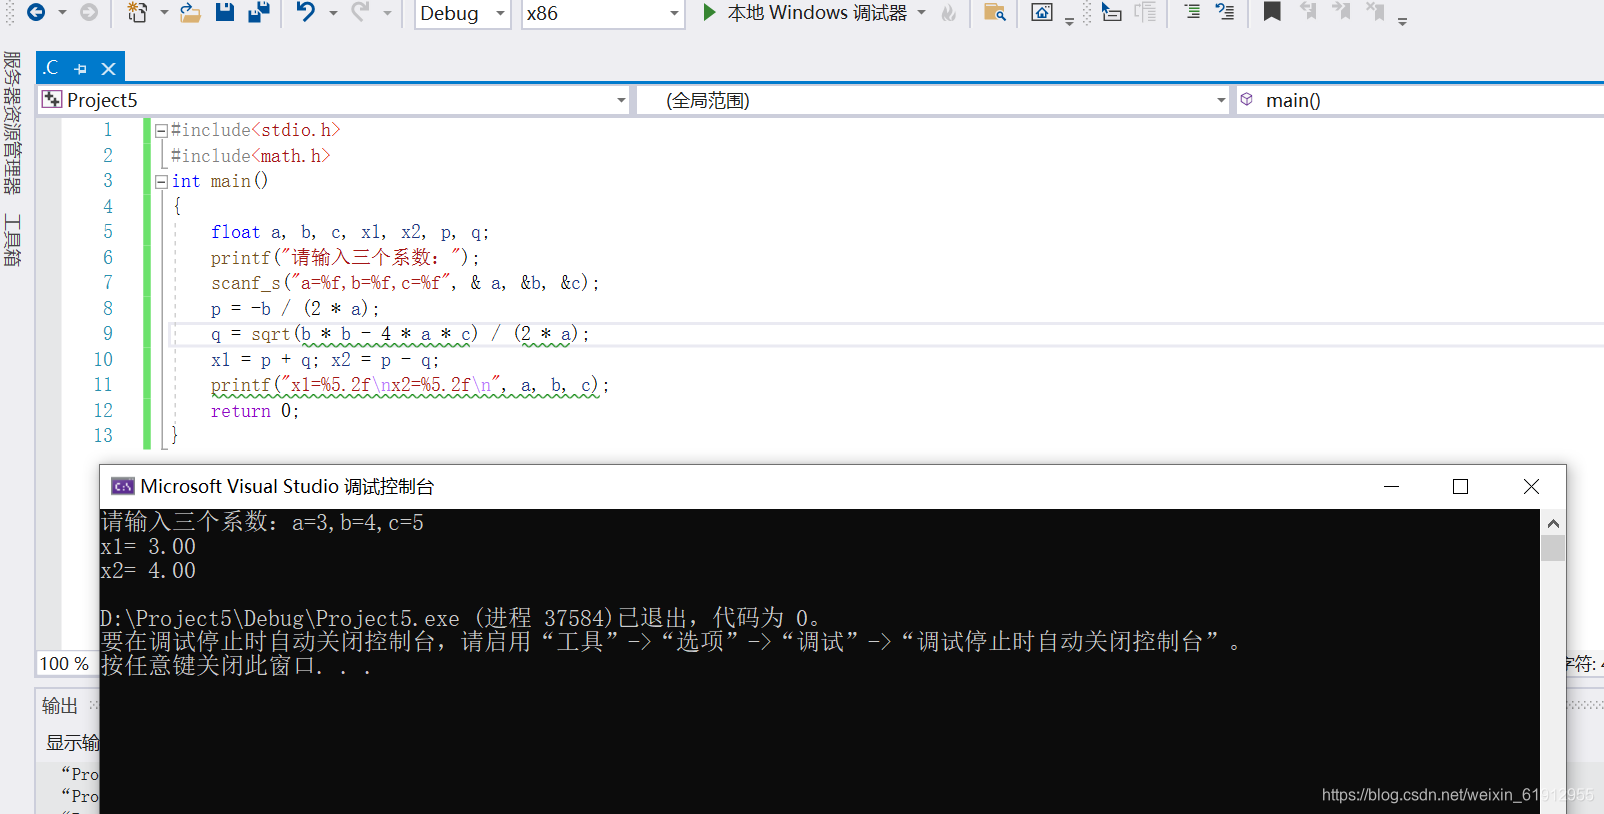1604x814 pixels.
Task: Click the main() function cube icon
Action: [1247, 99]
